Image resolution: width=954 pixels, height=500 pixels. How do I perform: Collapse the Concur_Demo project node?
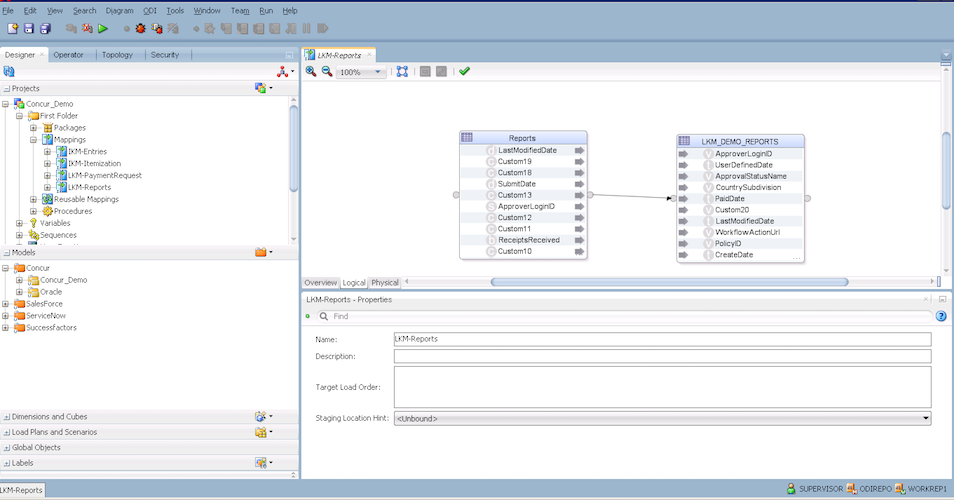[5, 104]
